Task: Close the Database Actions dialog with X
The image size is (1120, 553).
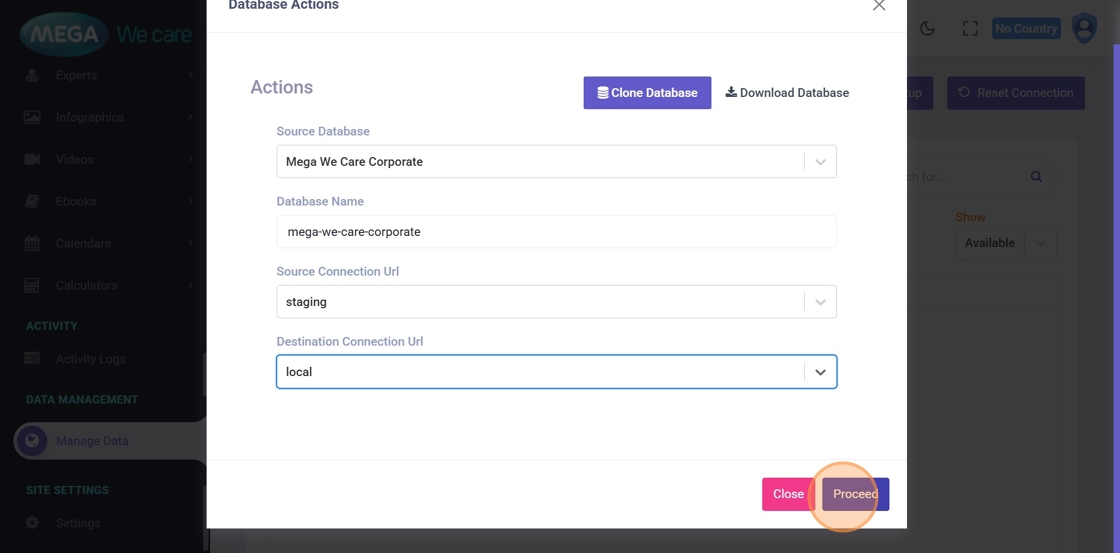Action: coord(879,6)
